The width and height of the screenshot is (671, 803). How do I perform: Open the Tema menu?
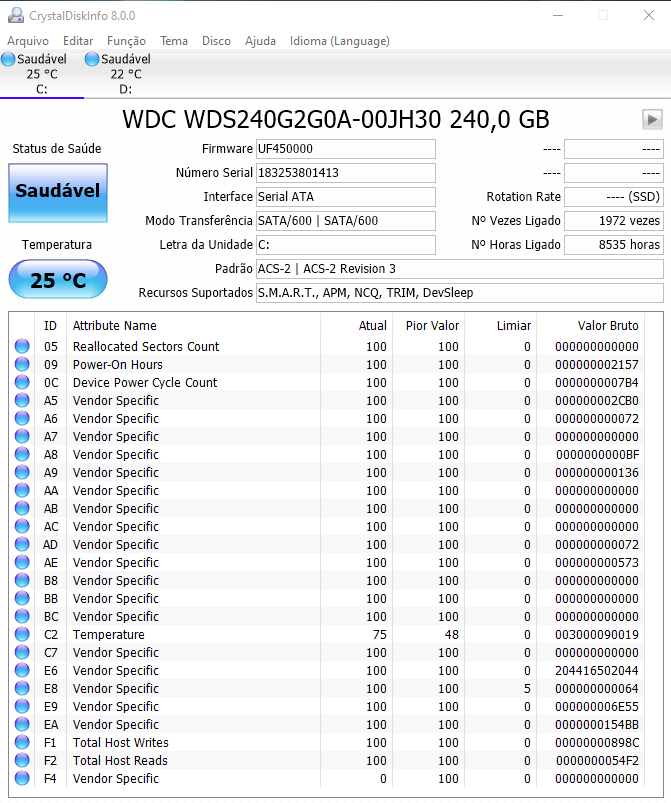[174, 41]
